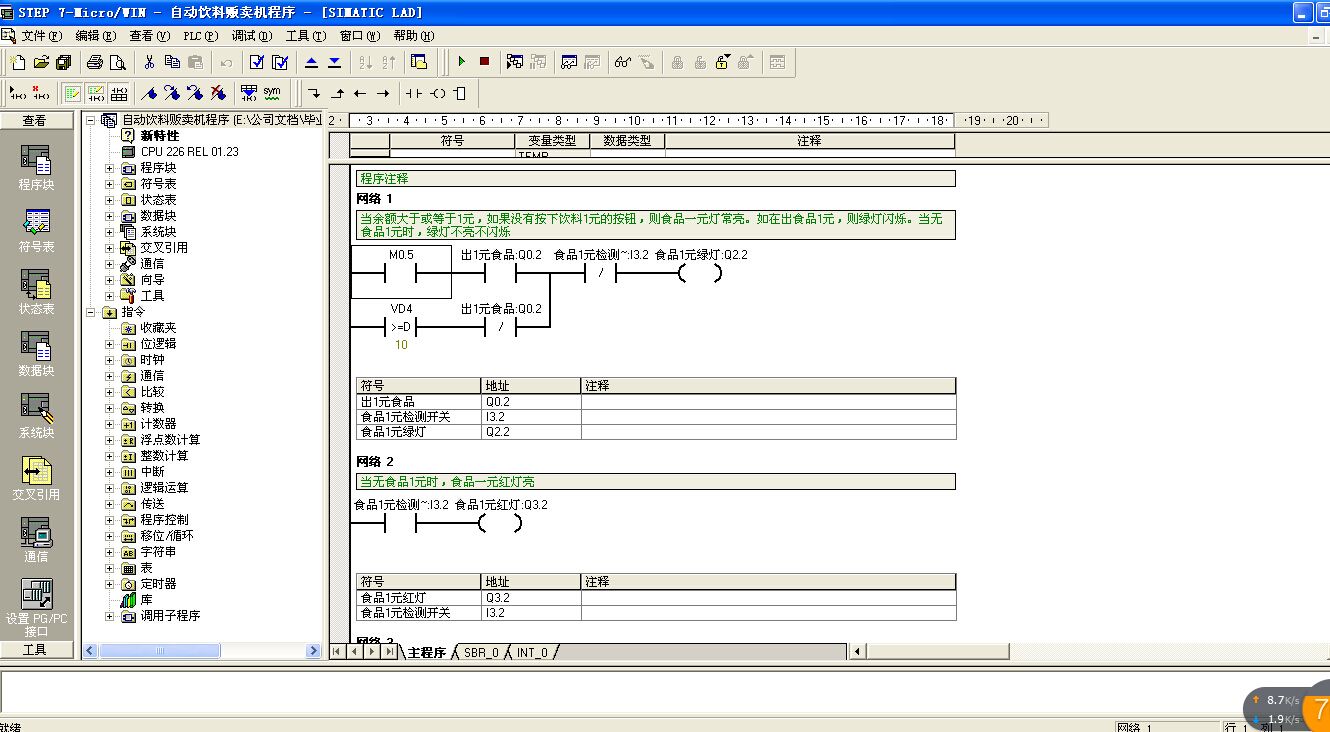Click the green RUN mode icon
Viewport: 1330px width, 732px height.
[461, 62]
